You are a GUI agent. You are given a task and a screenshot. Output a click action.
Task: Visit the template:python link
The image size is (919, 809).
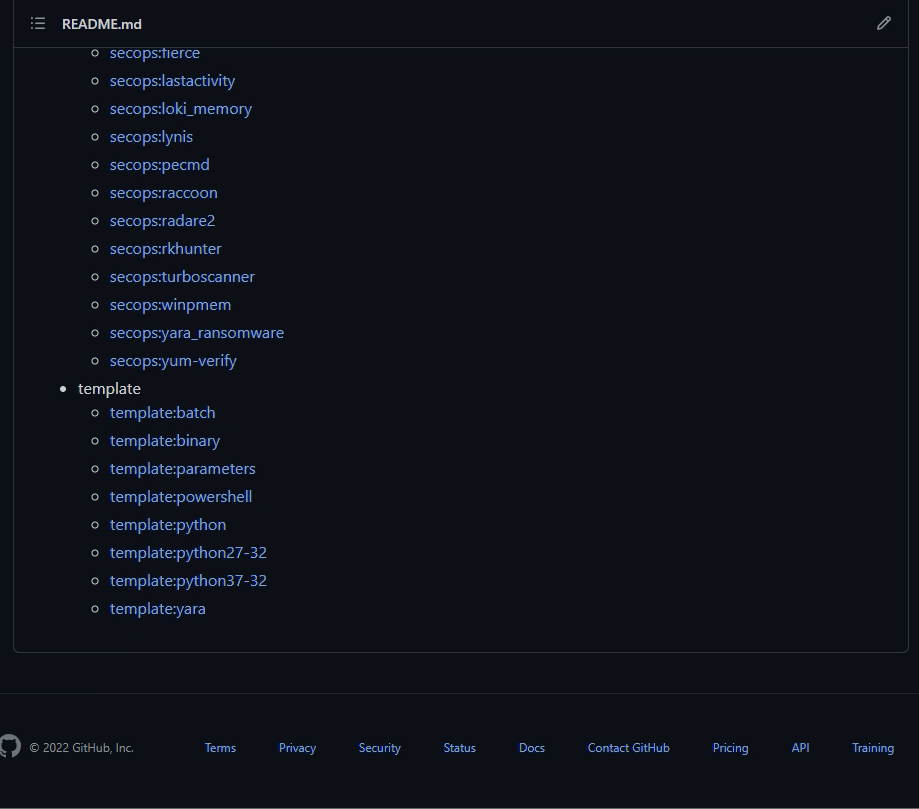[x=168, y=525]
